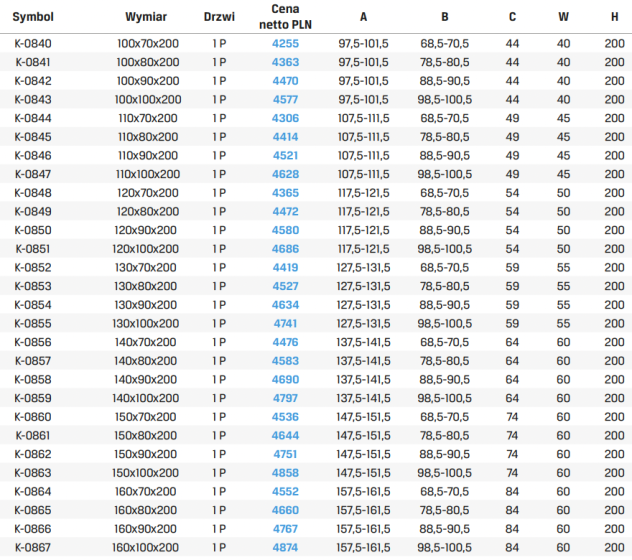
Task: Click dimension 120x80x200
Action: coord(148,212)
